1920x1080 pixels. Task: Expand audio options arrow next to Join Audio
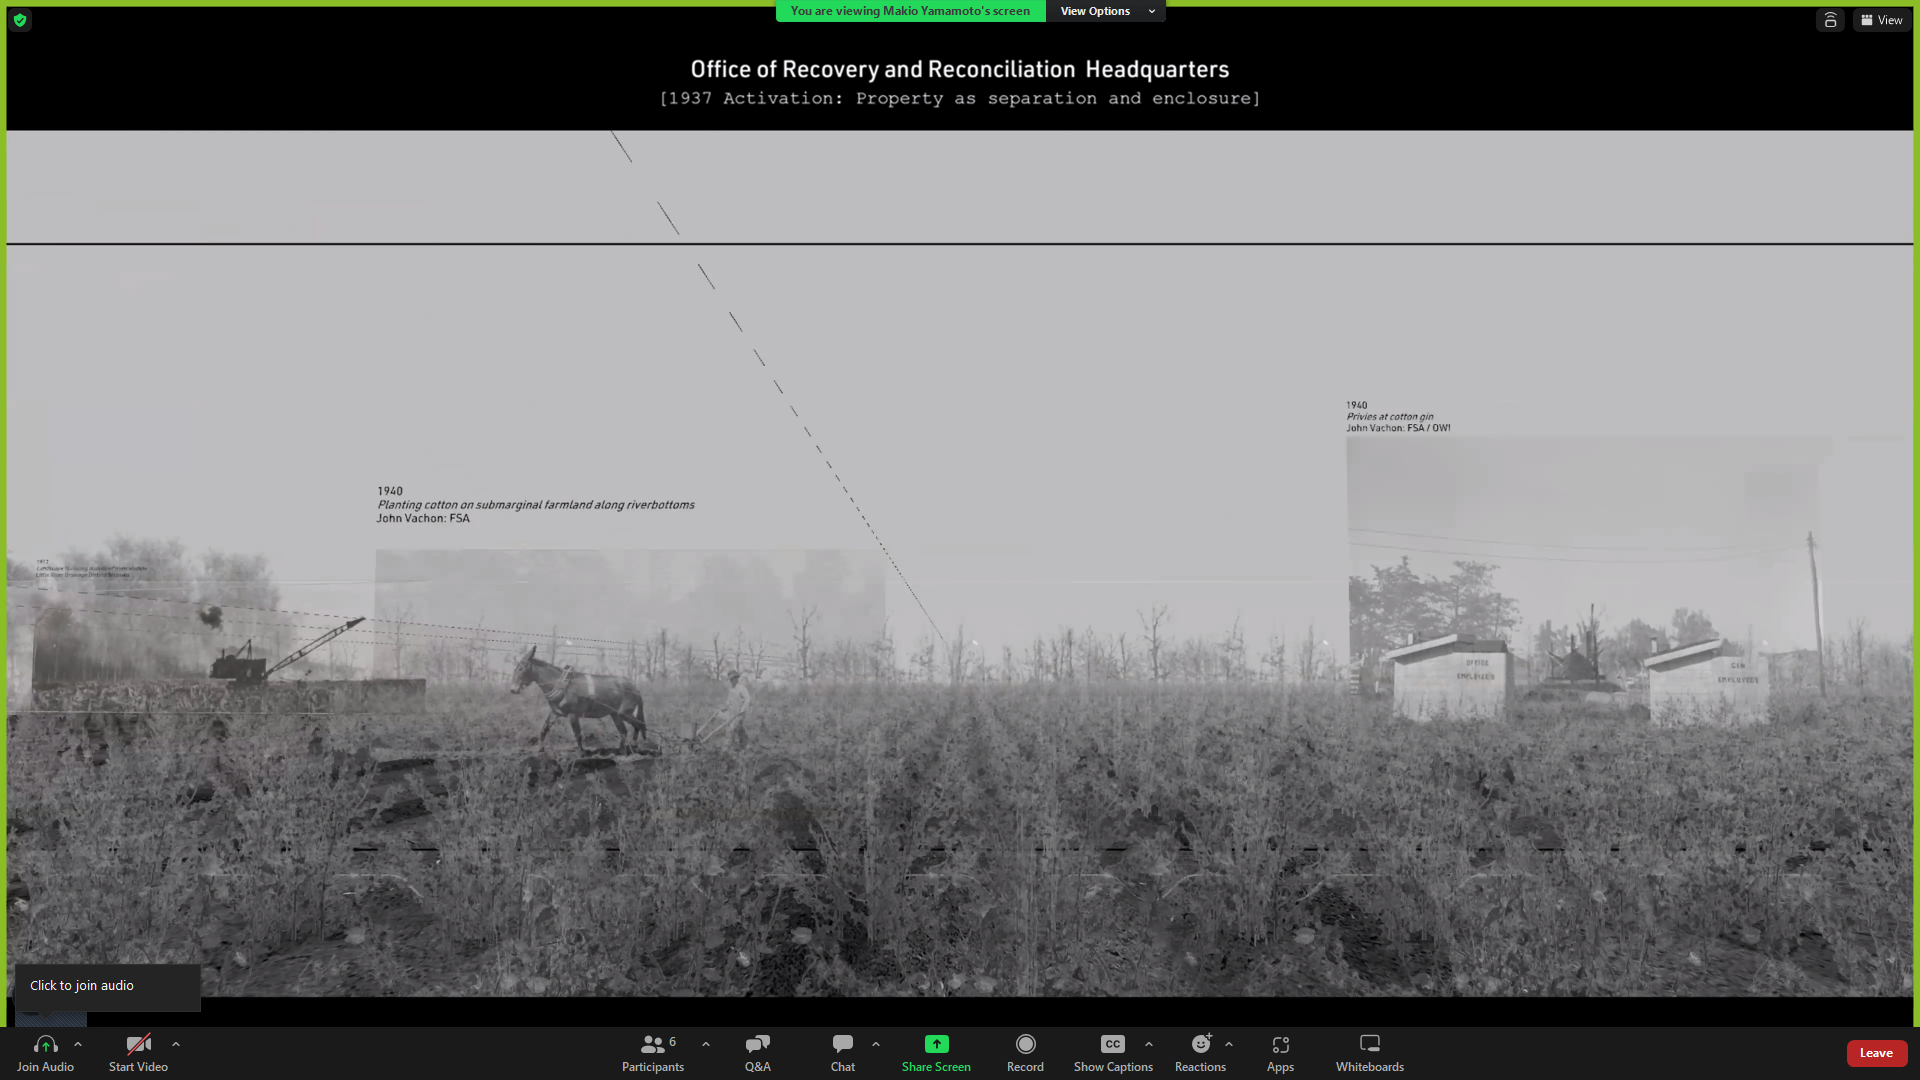click(x=78, y=1044)
